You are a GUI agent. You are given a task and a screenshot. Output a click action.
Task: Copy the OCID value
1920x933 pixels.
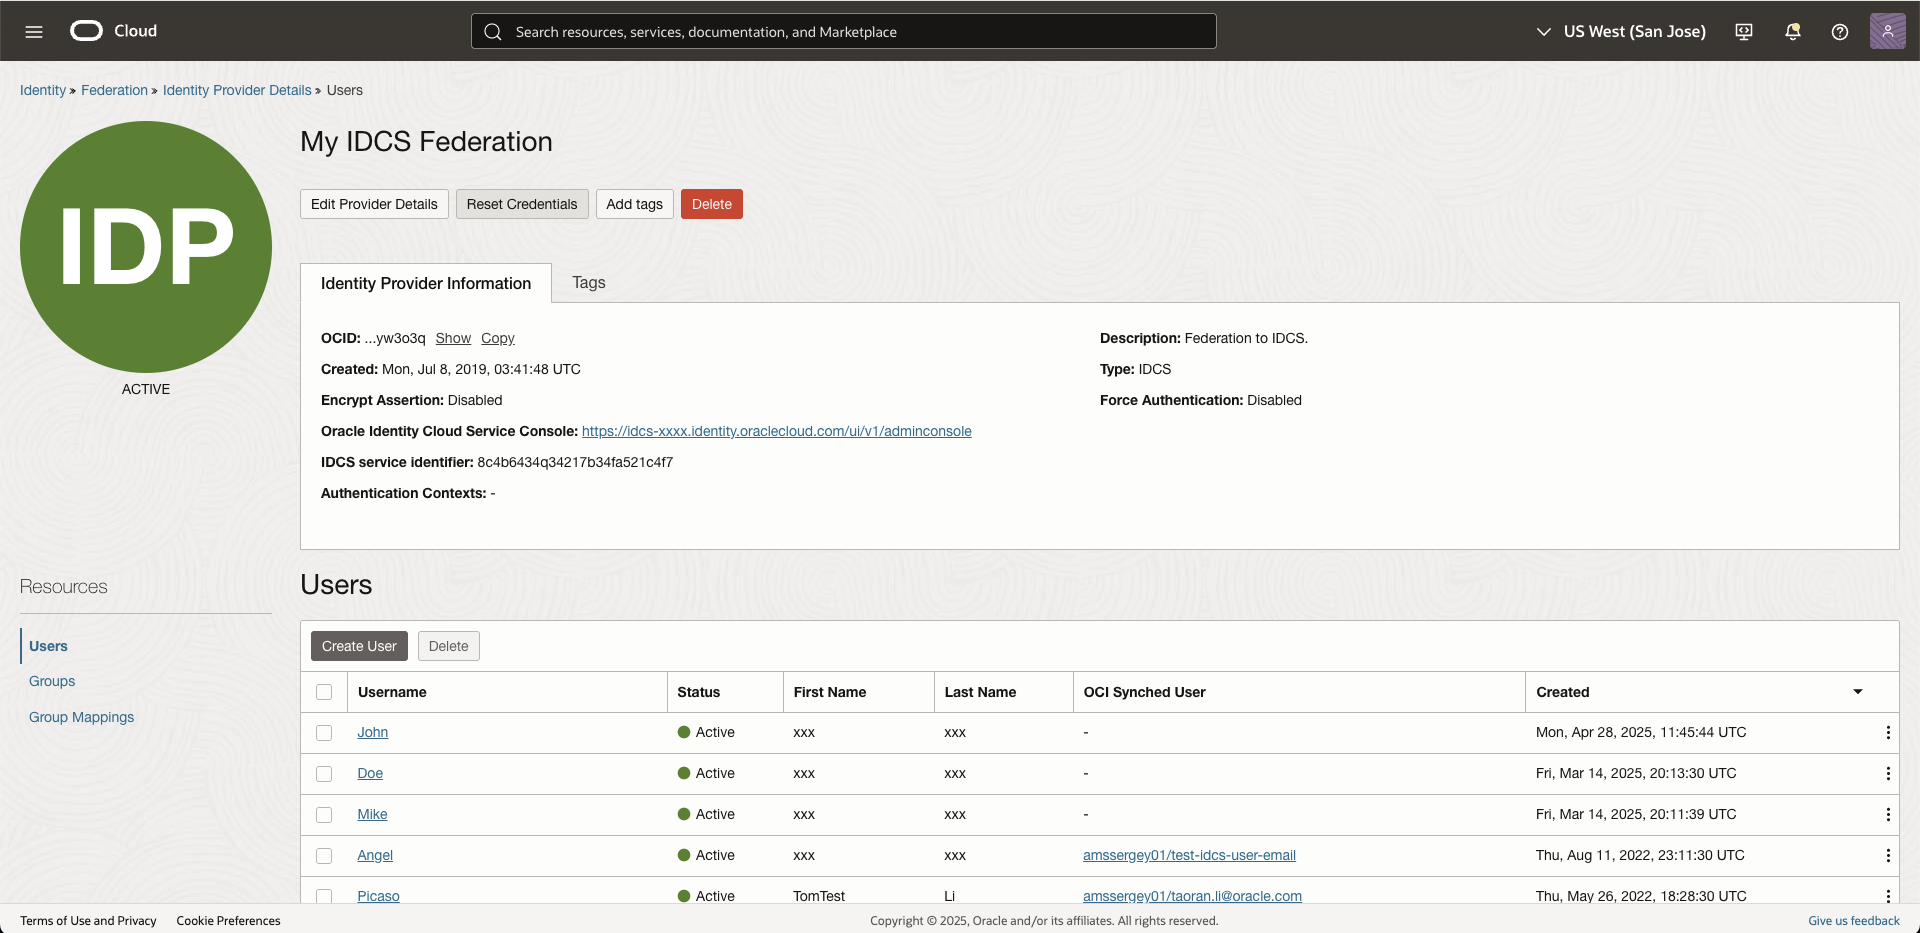(497, 338)
